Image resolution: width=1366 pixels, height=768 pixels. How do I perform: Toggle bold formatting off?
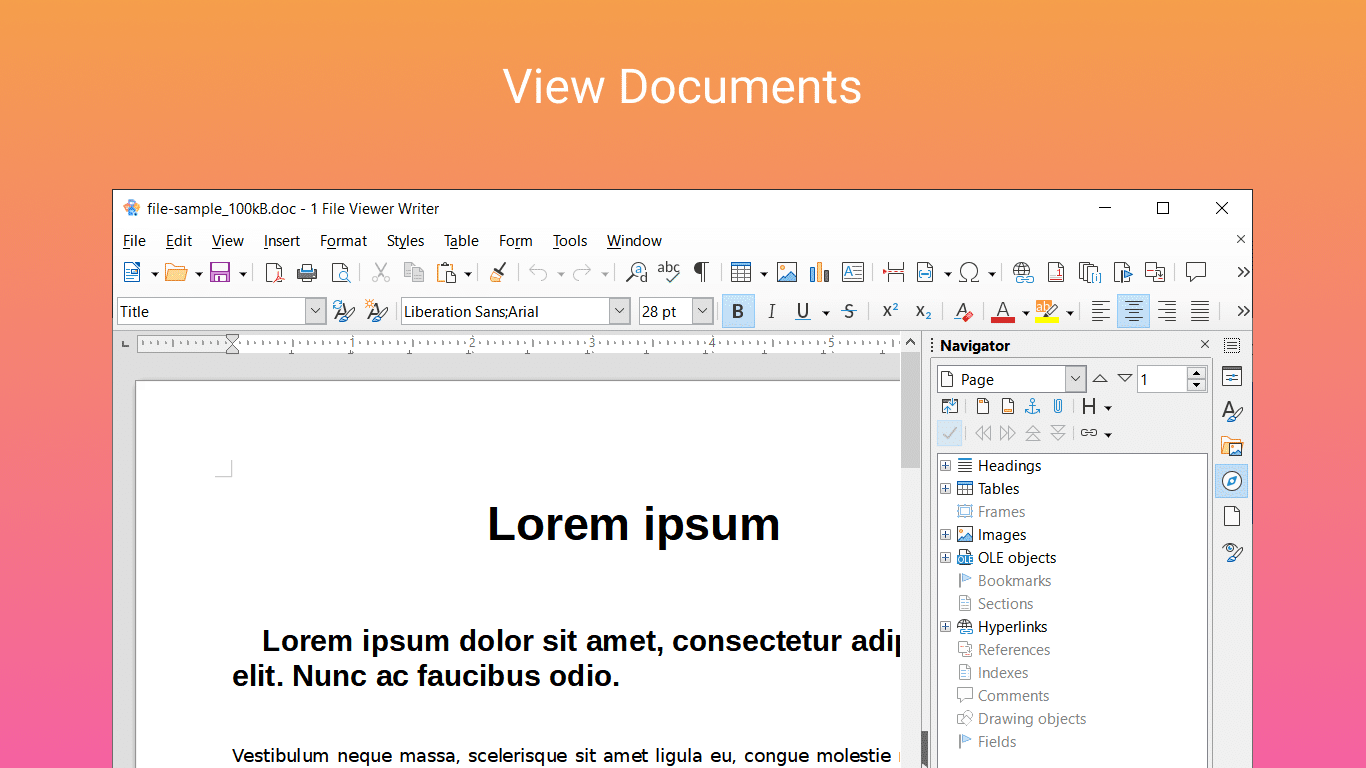point(737,311)
